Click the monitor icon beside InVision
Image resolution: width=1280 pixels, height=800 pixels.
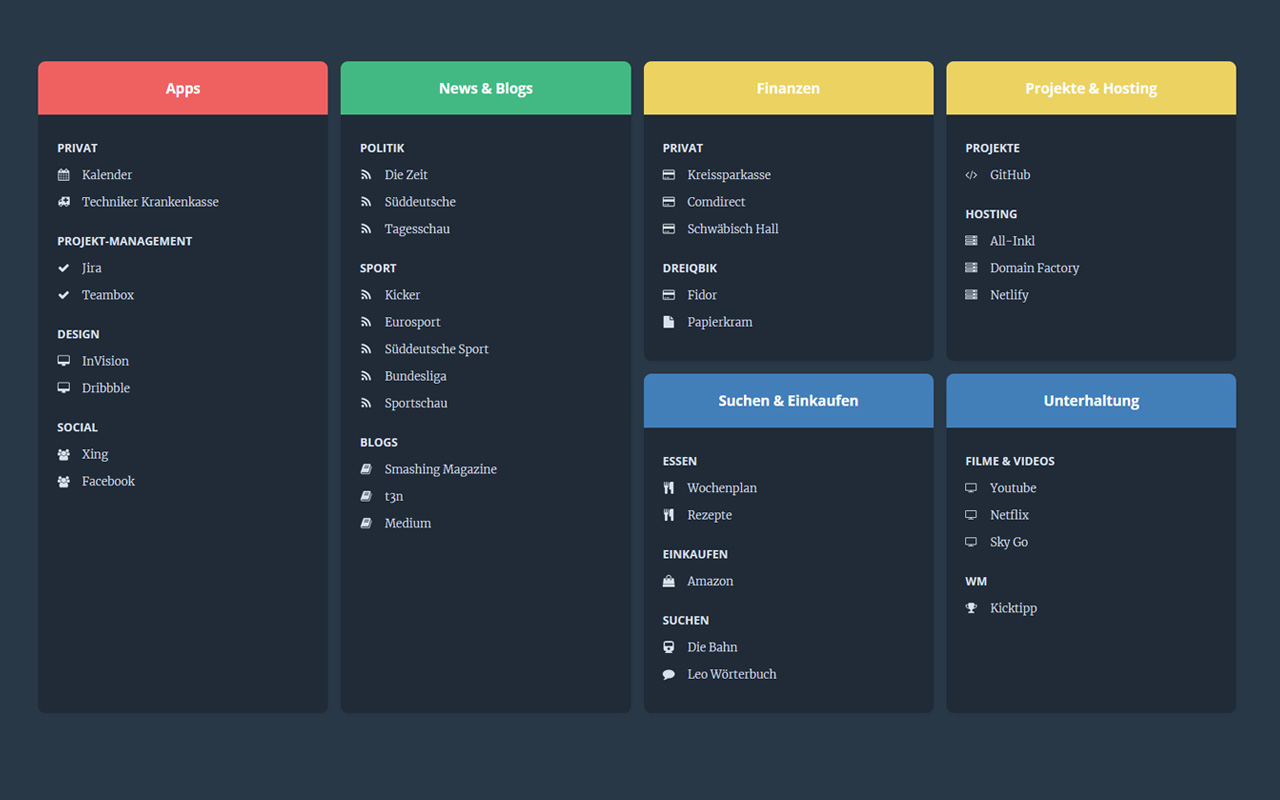point(64,361)
